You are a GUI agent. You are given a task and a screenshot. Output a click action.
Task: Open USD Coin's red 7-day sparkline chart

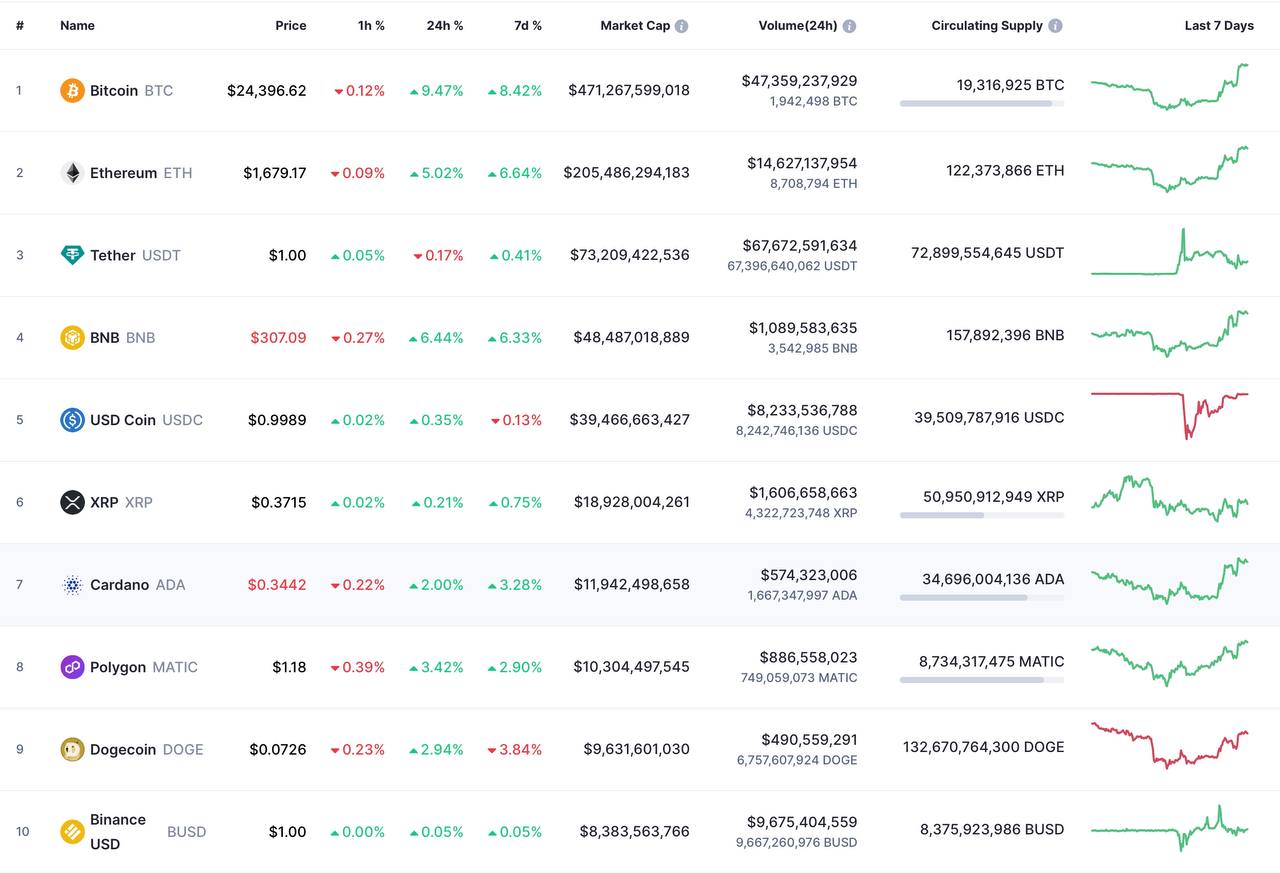pyautogui.click(x=1169, y=412)
